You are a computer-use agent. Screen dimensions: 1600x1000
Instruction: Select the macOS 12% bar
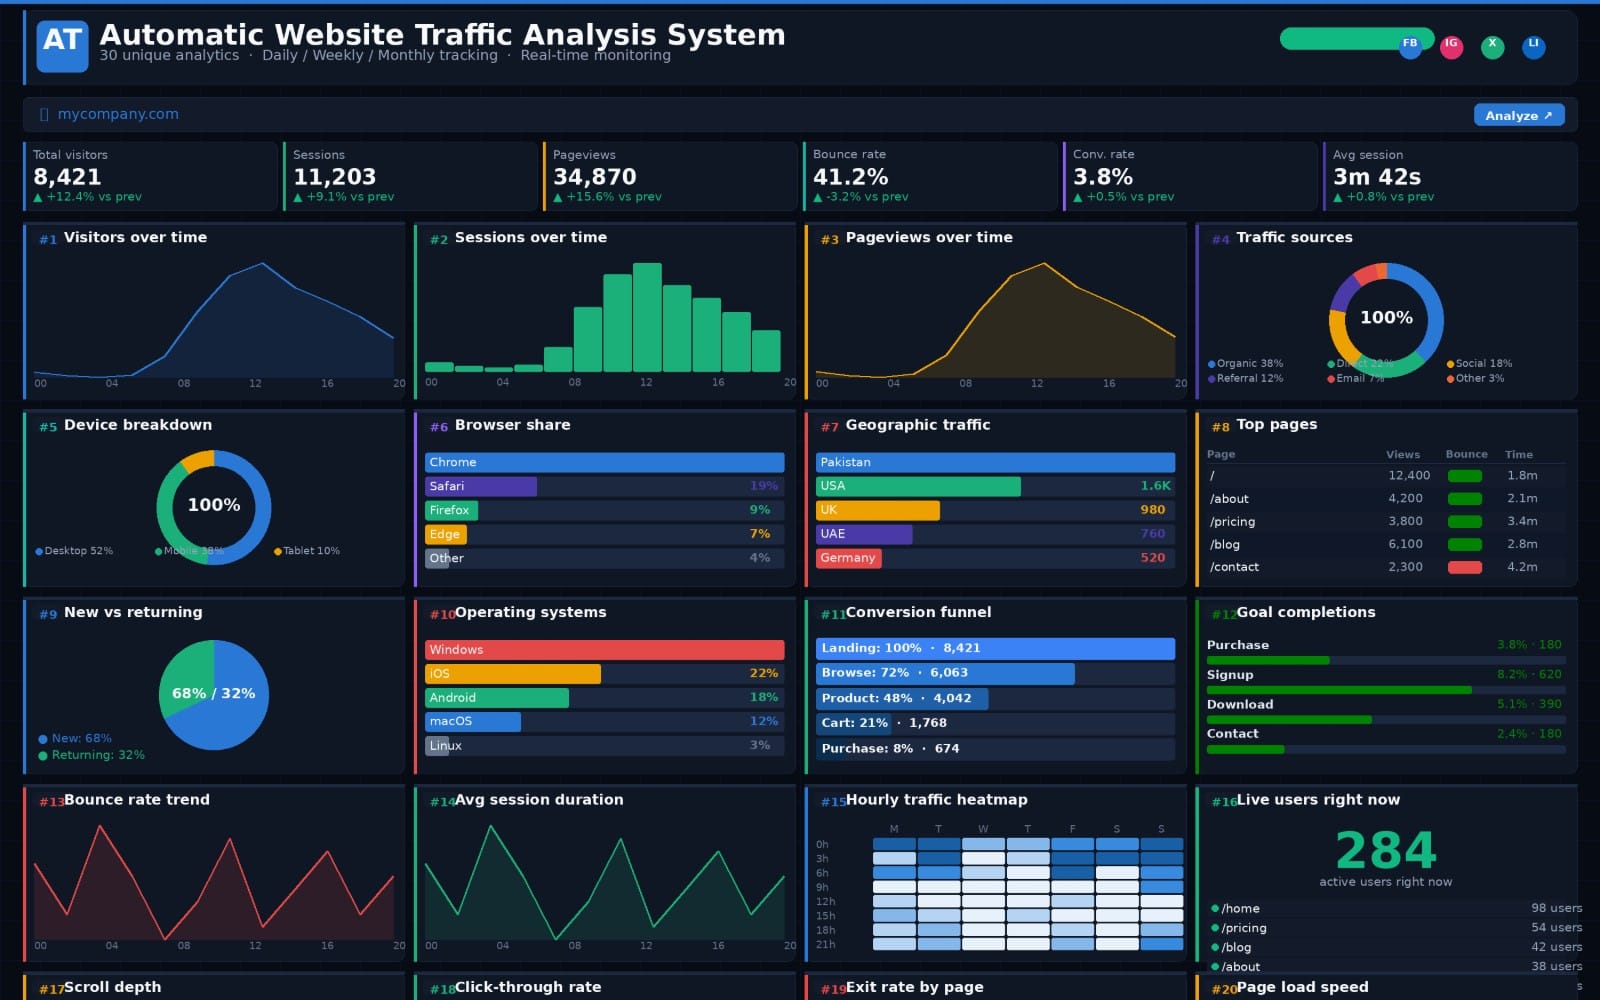coord(604,721)
